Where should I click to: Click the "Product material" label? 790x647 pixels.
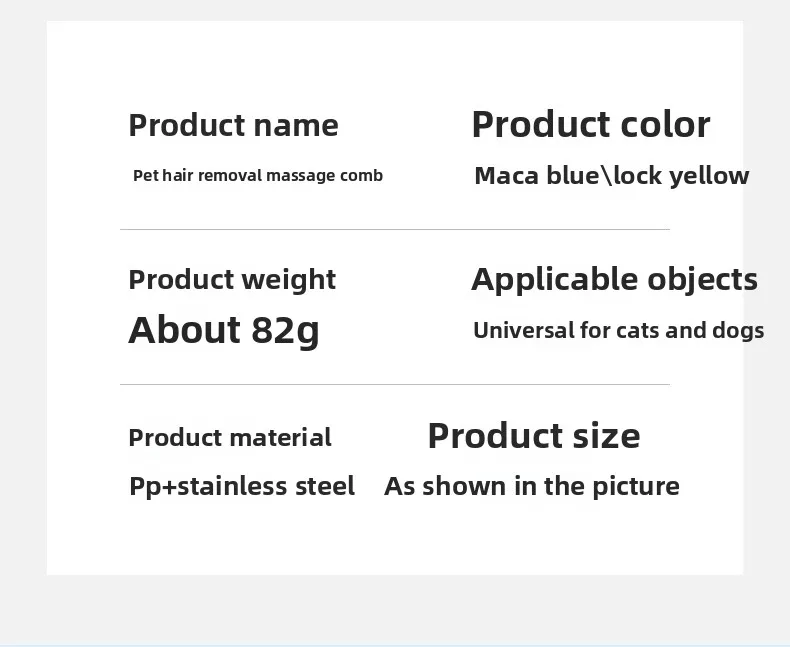(230, 438)
